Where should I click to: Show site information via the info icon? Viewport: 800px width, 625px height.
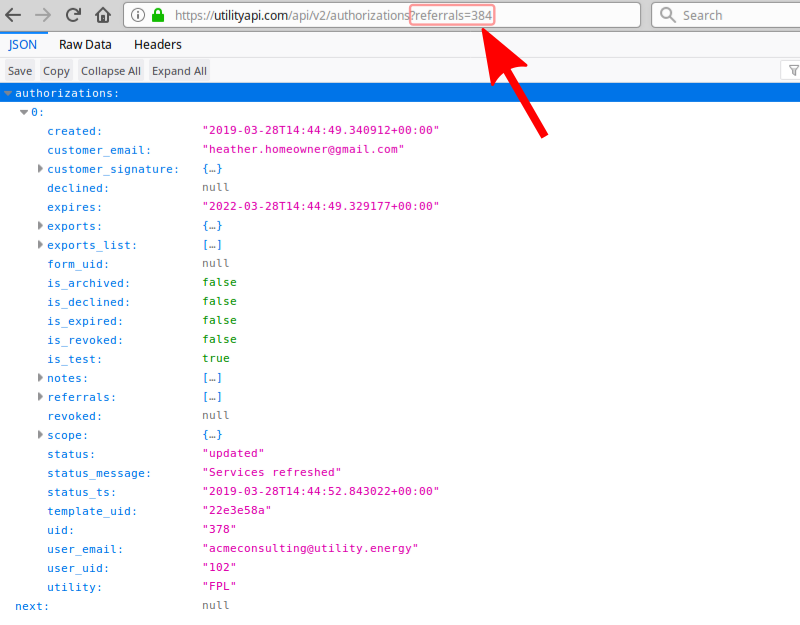[138, 15]
